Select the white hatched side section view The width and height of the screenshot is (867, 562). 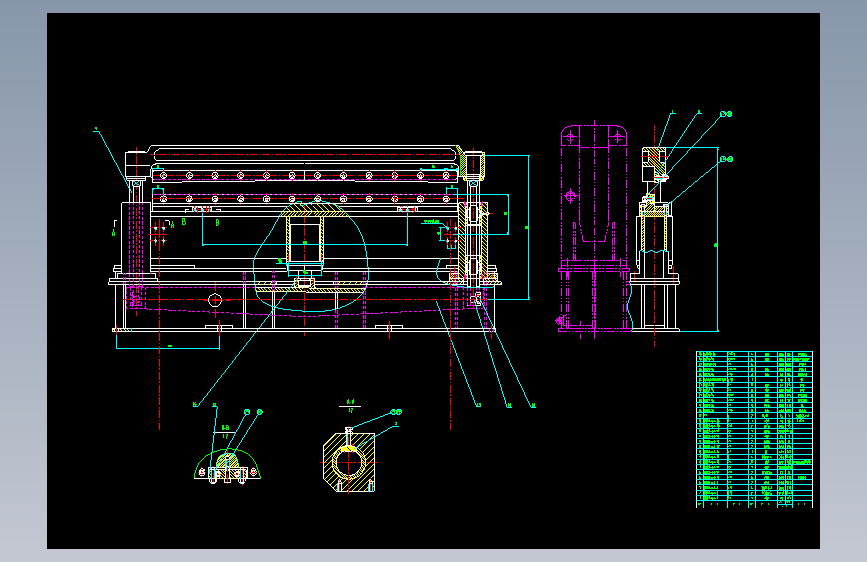coord(655,239)
